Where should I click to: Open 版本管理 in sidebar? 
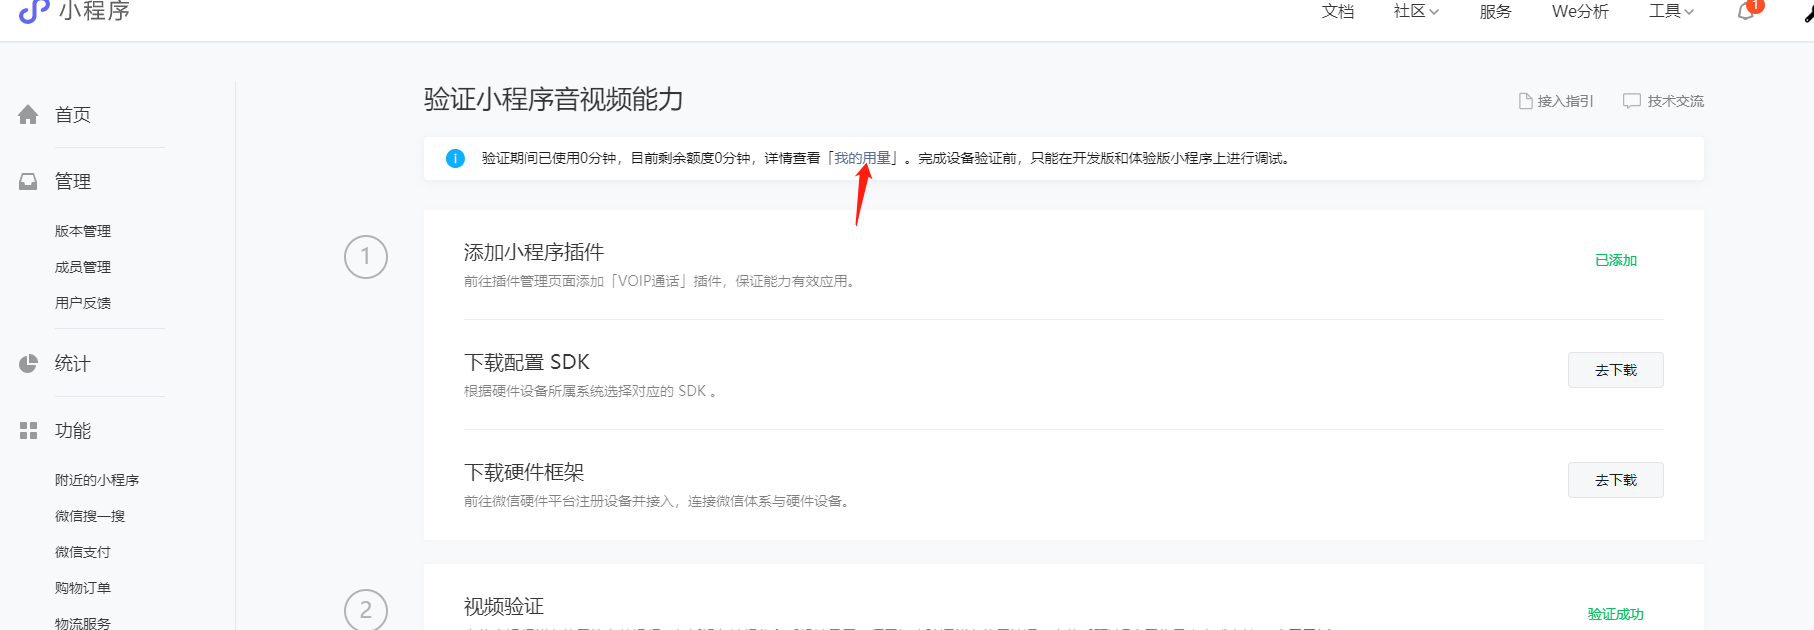[83, 231]
